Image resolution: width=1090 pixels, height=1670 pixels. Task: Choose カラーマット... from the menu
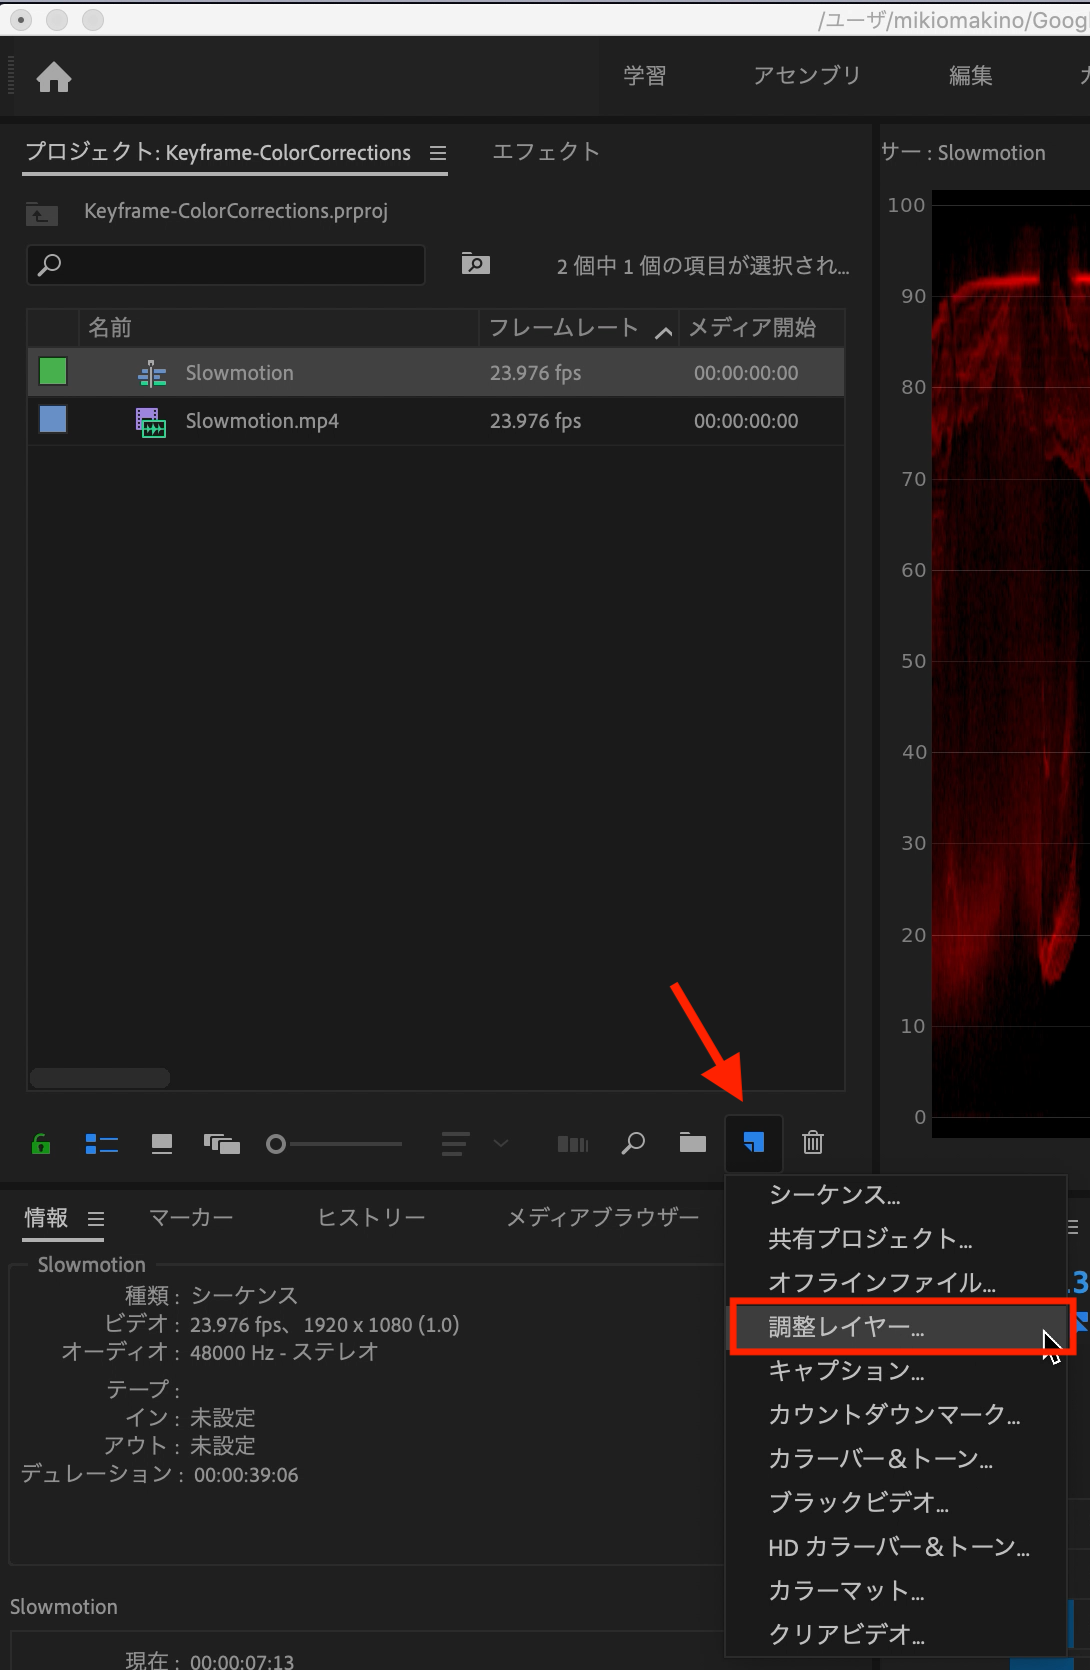pos(896,1591)
